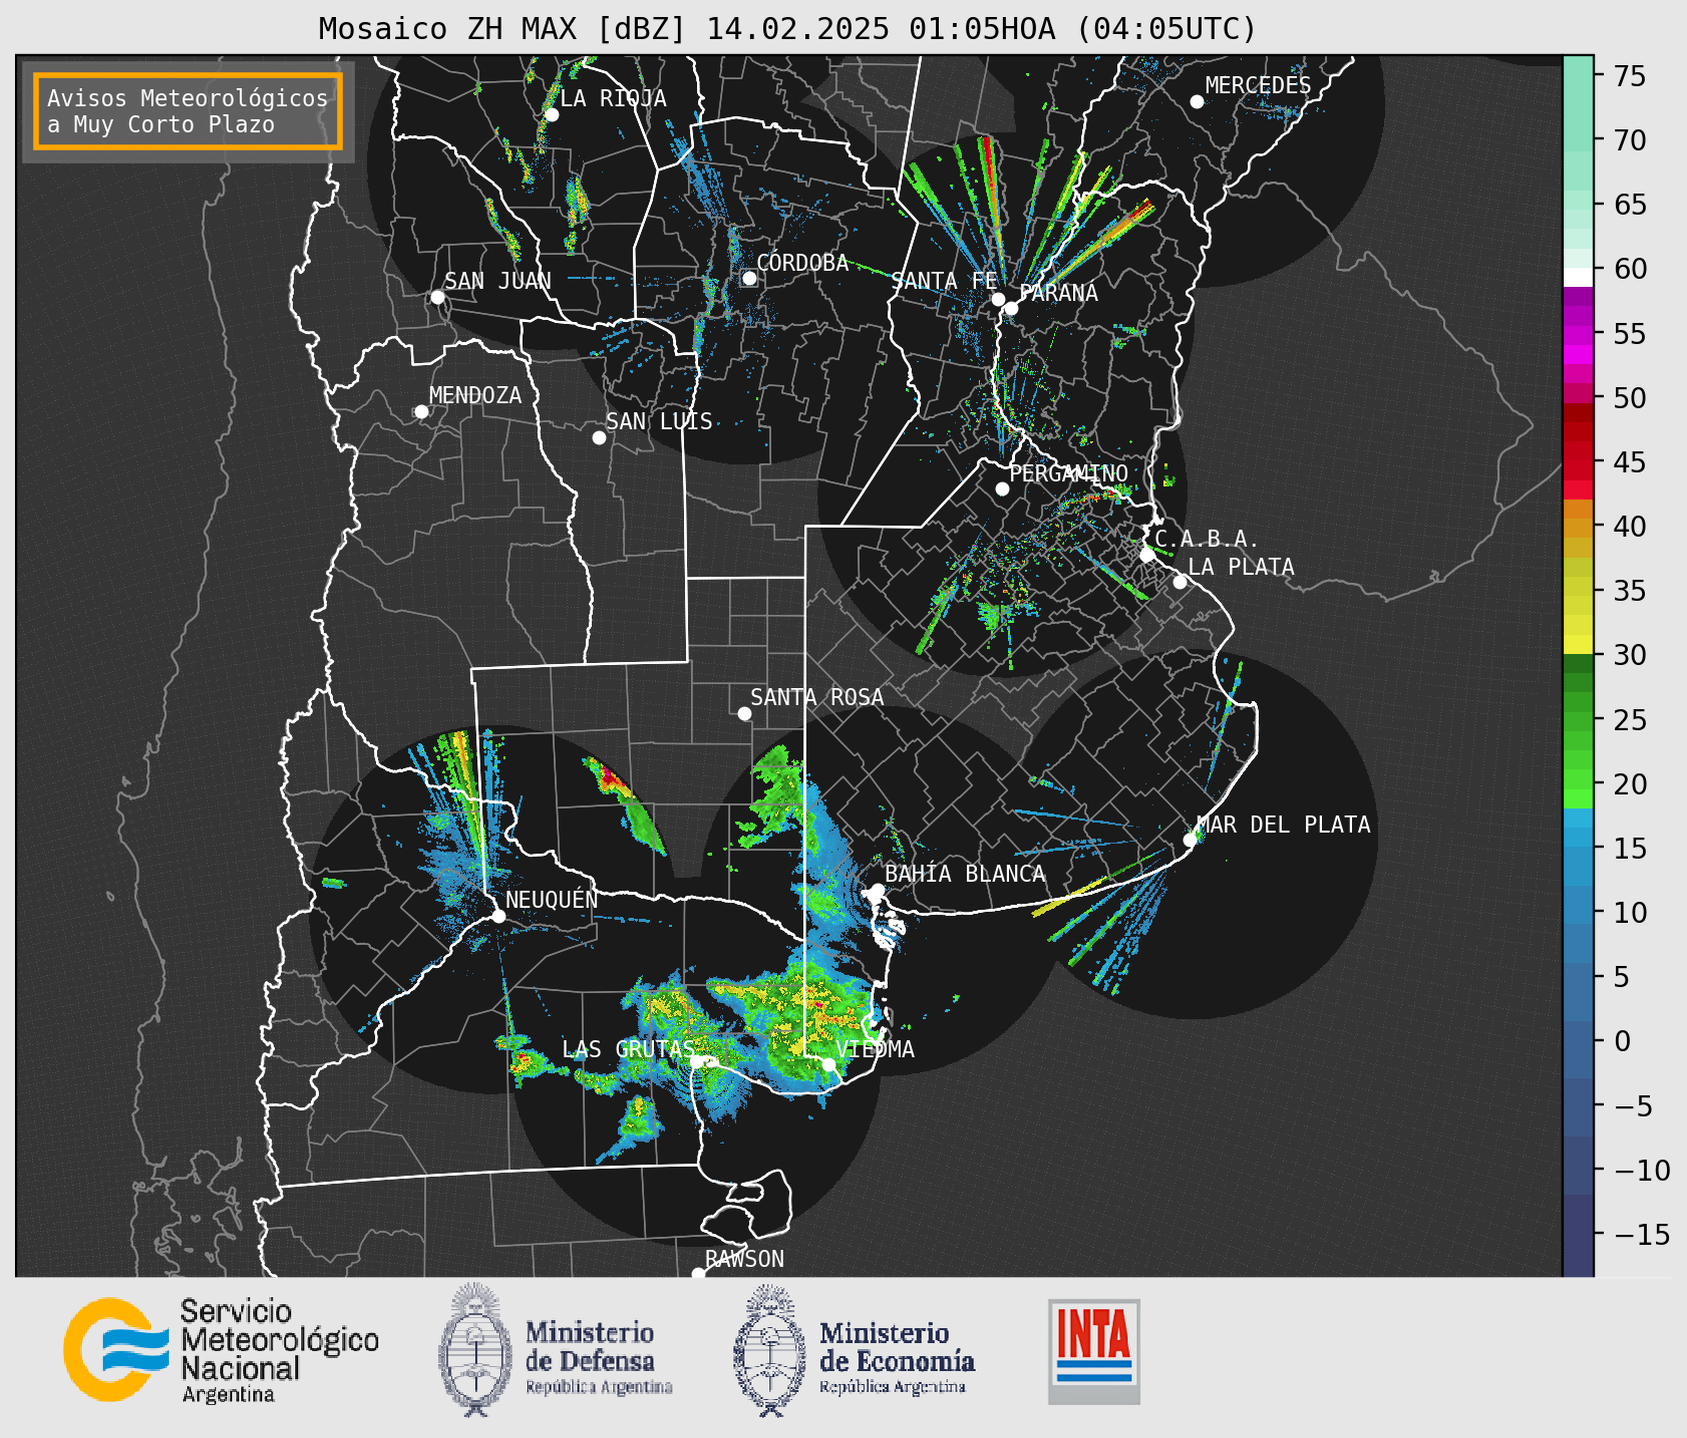Select the Paraná city marker dot
Screen dimensions: 1687x1438
tap(1011, 308)
